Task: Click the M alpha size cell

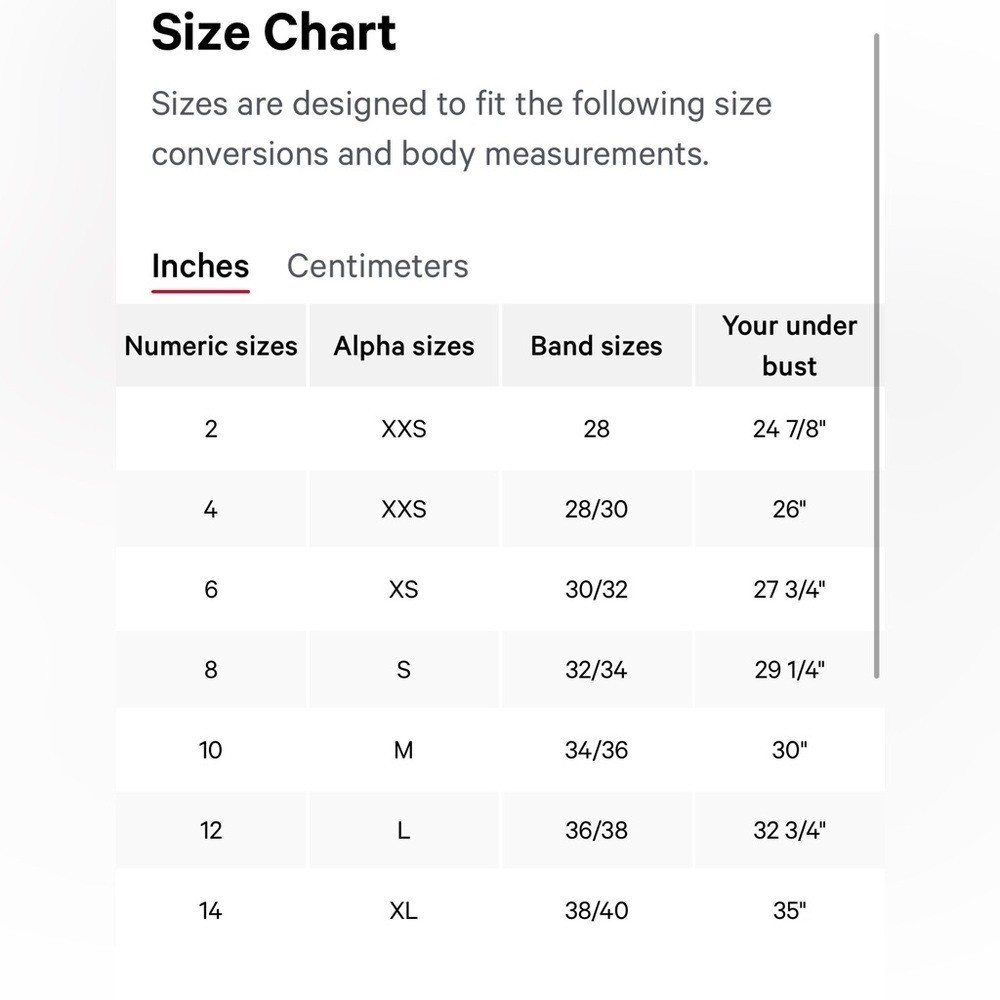Action: coord(404,750)
